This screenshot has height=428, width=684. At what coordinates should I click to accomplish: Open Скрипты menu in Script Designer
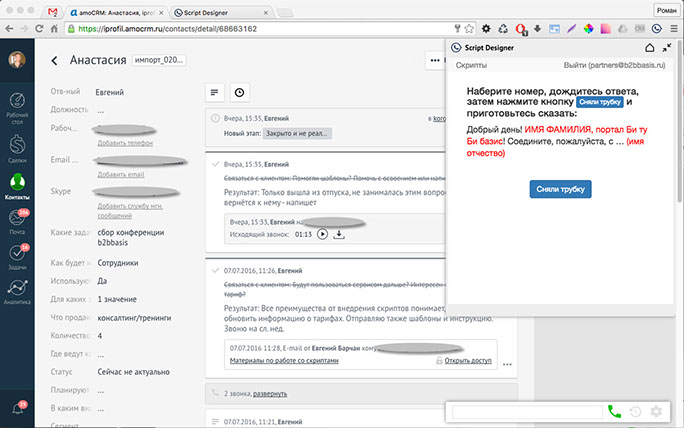[471, 64]
